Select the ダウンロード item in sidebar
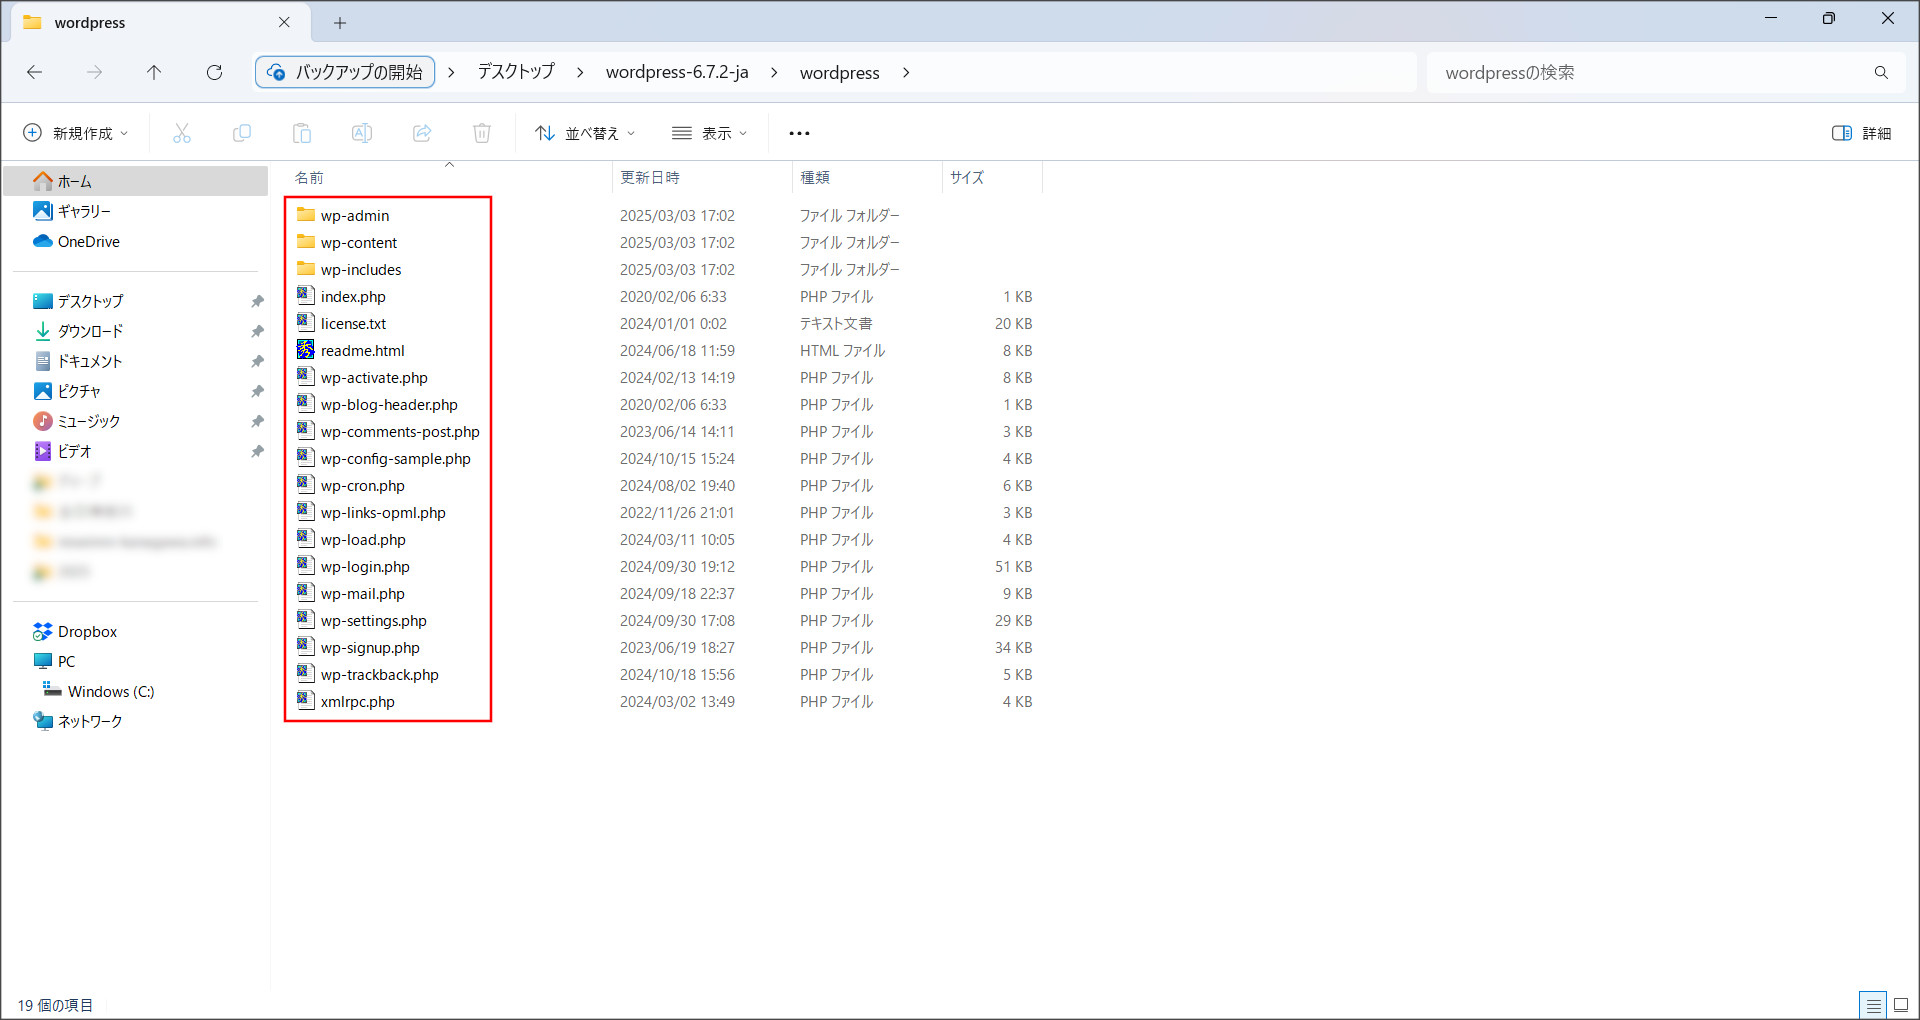1920x1020 pixels. [90, 331]
